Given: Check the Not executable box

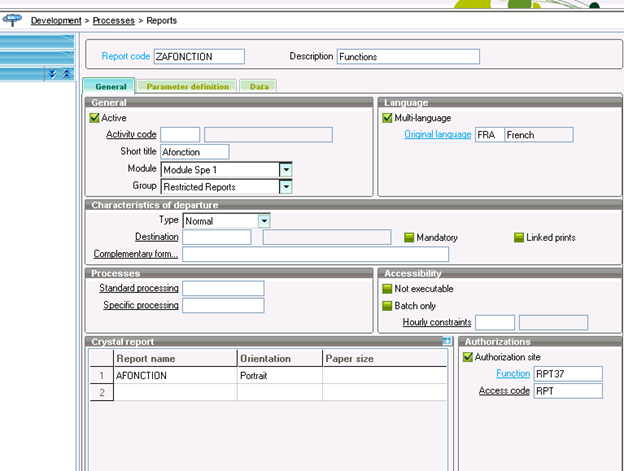Looking at the screenshot, I should (388, 288).
